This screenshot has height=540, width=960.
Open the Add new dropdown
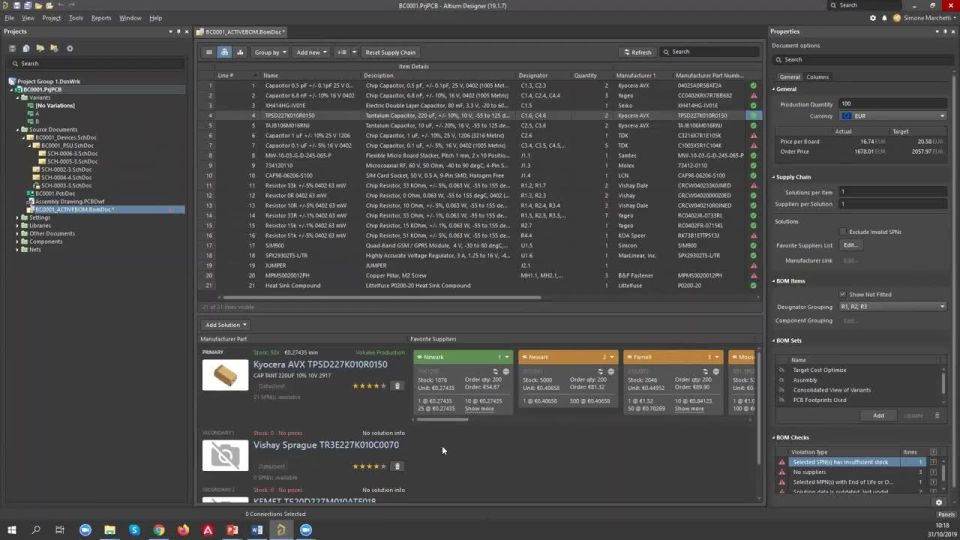[x=312, y=53]
